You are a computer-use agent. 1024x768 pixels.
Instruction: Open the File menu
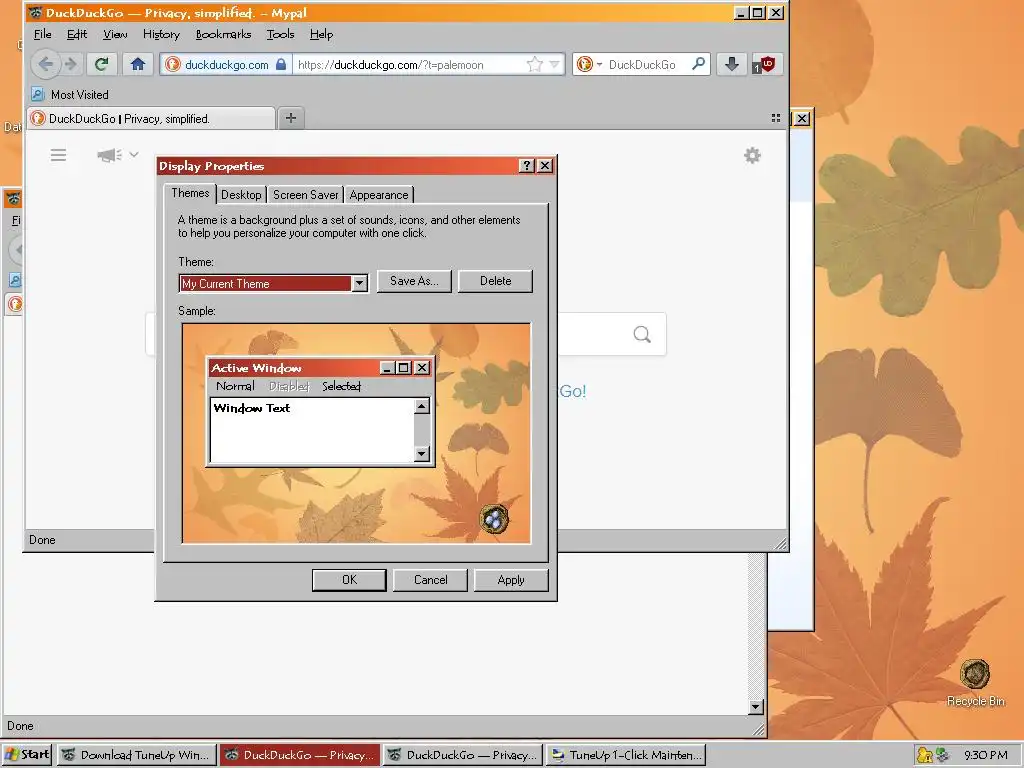(42, 34)
